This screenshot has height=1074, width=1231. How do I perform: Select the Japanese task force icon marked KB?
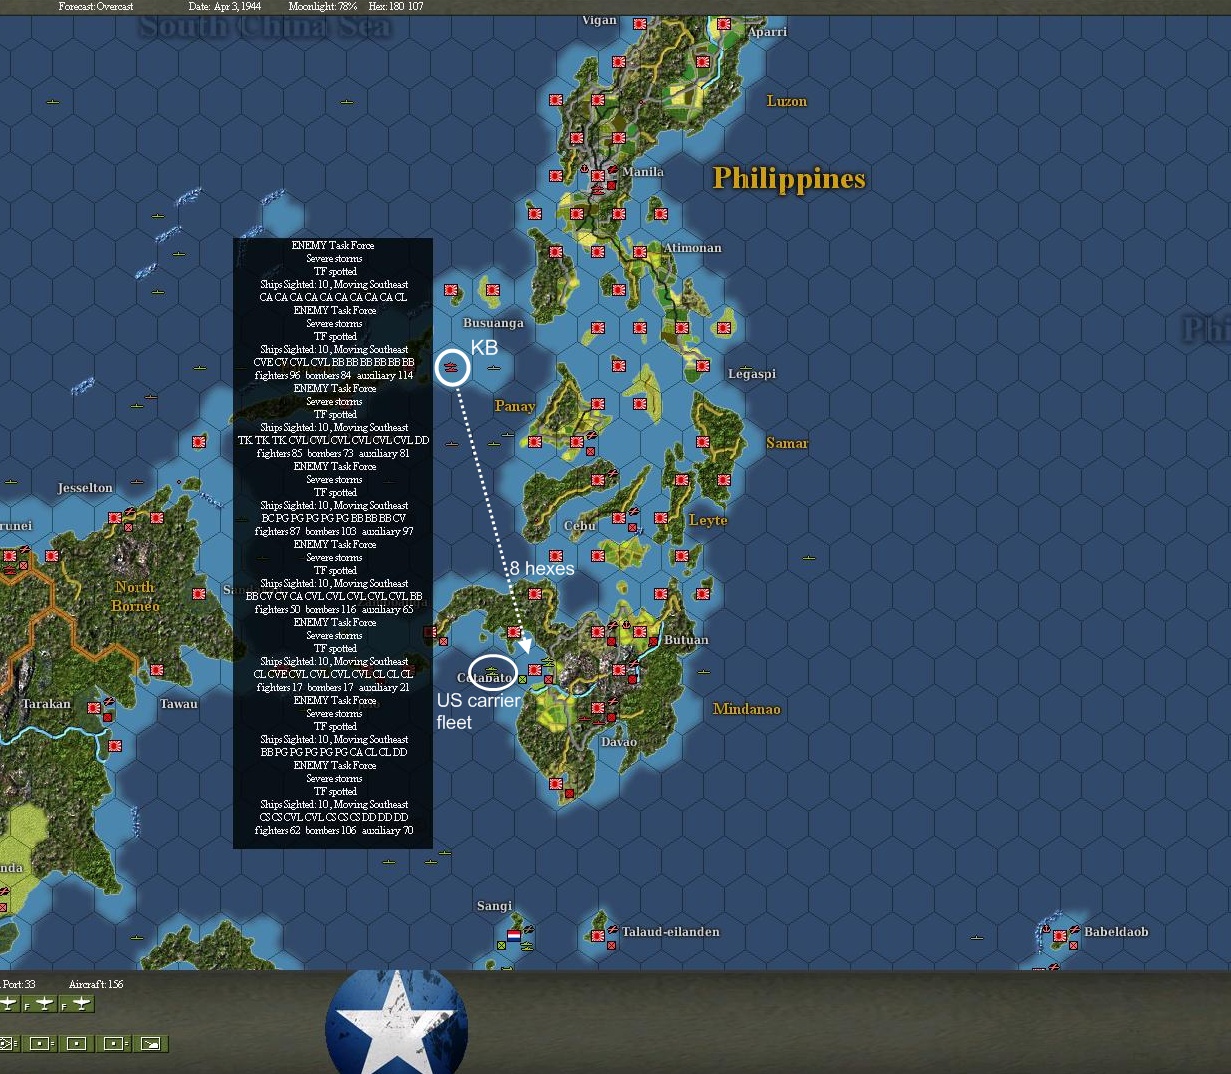click(x=451, y=367)
